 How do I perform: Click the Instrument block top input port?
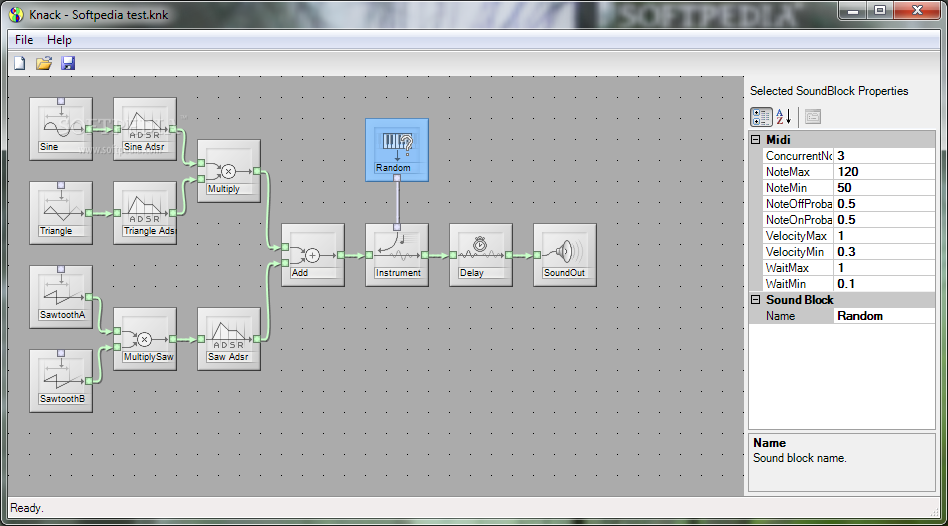397,227
